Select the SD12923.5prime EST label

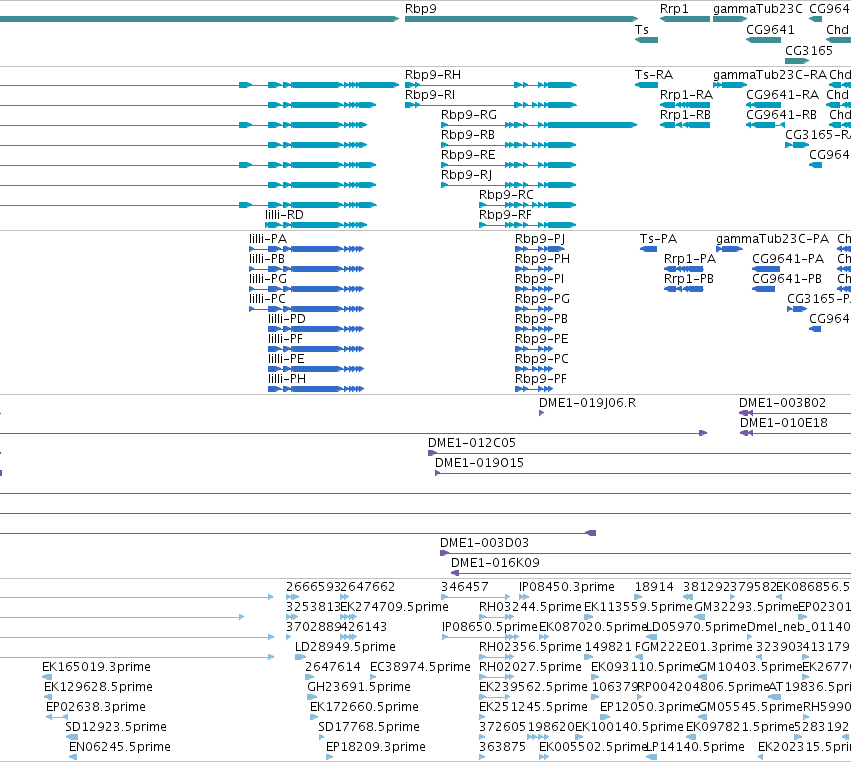tap(116, 727)
